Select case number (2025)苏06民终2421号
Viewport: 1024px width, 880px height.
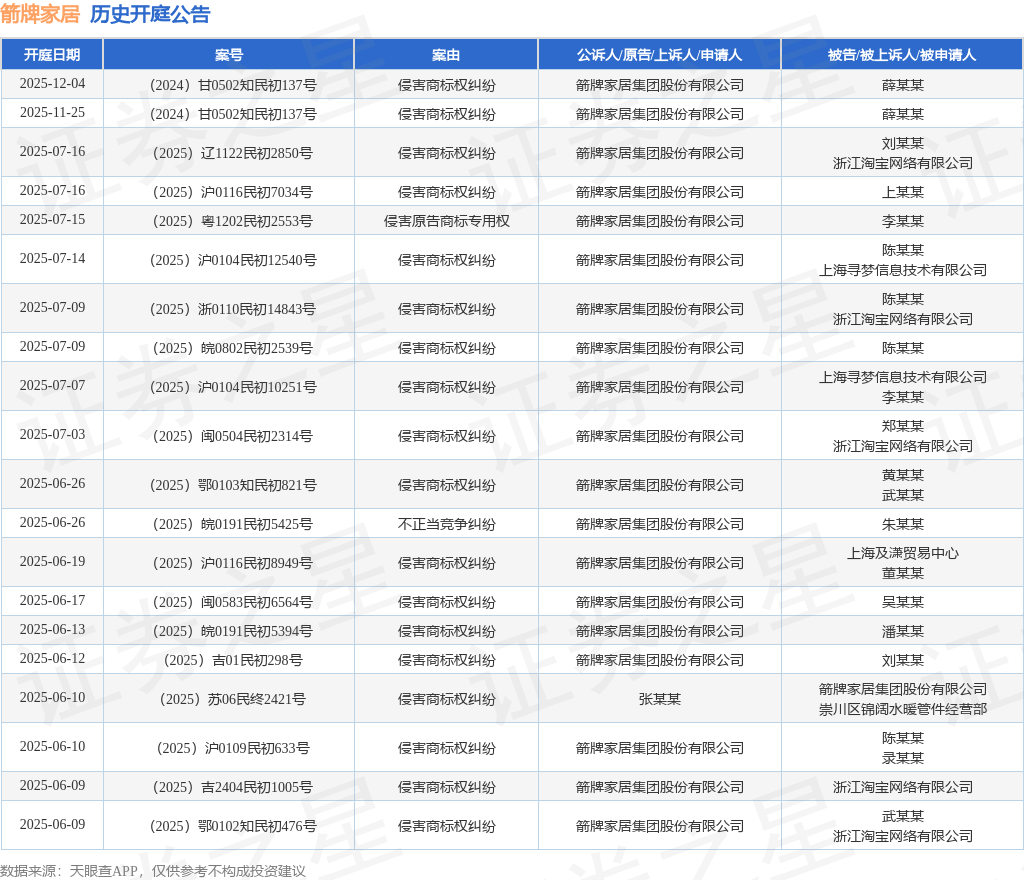point(232,699)
